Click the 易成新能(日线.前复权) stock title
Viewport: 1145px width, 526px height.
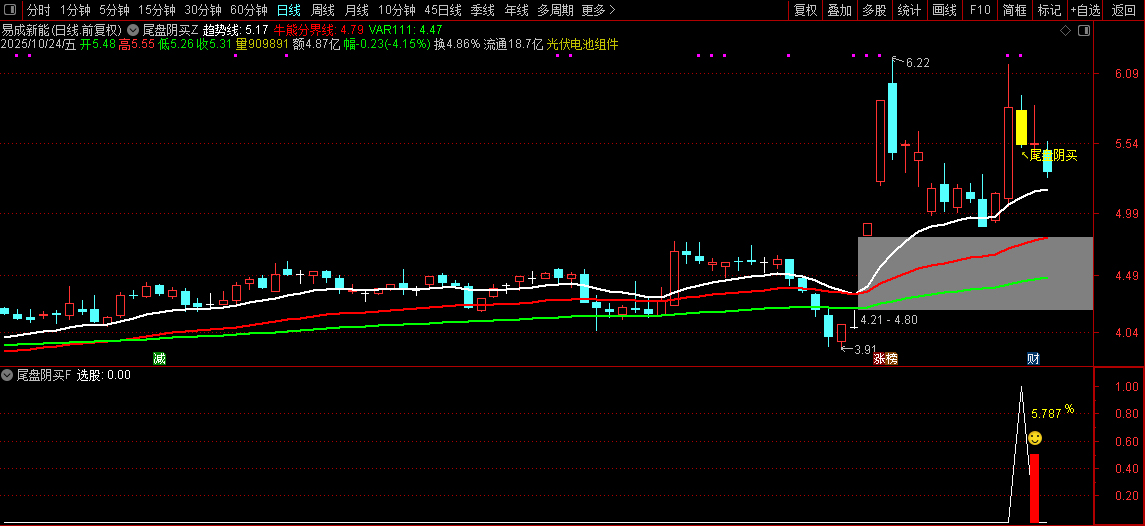[x=62, y=31]
